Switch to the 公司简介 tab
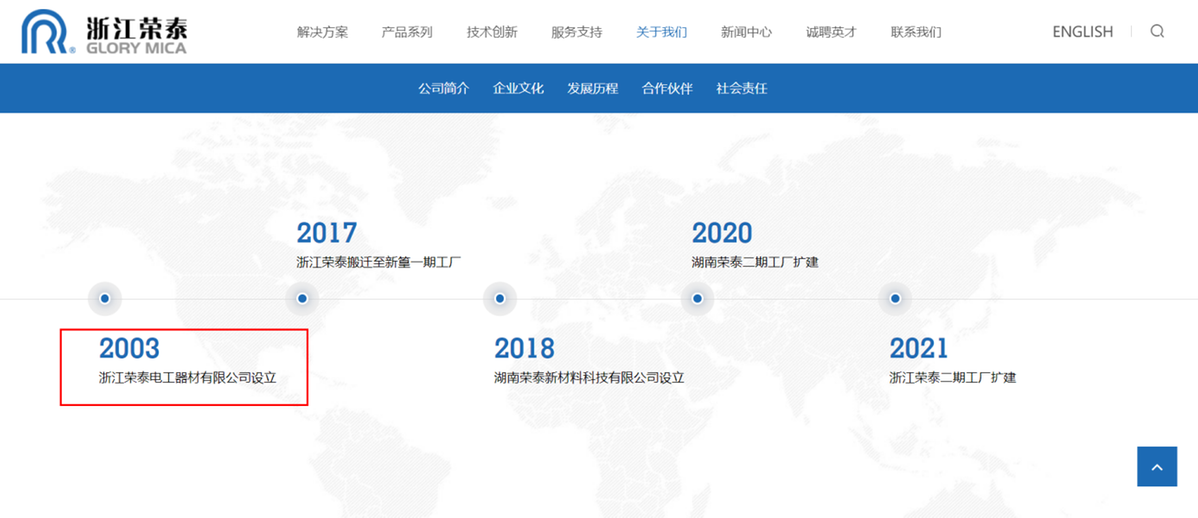Screen dimensions: 1198x518 point(444,88)
